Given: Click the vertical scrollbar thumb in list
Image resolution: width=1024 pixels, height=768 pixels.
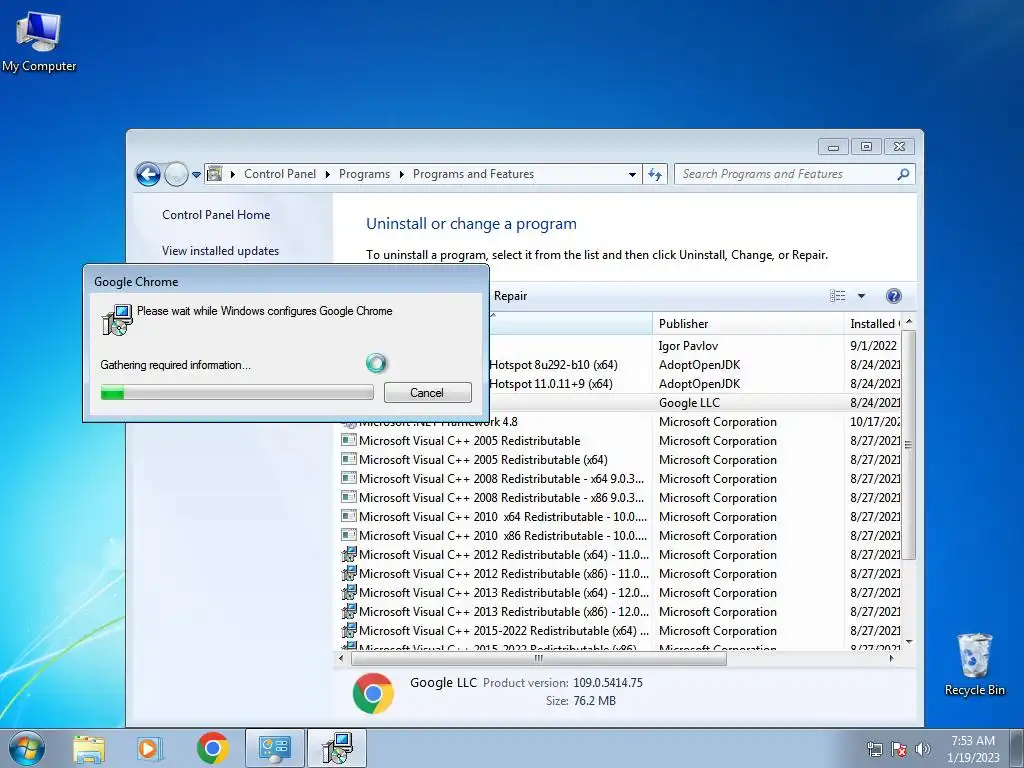Looking at the screenshot, I should 908,445.
